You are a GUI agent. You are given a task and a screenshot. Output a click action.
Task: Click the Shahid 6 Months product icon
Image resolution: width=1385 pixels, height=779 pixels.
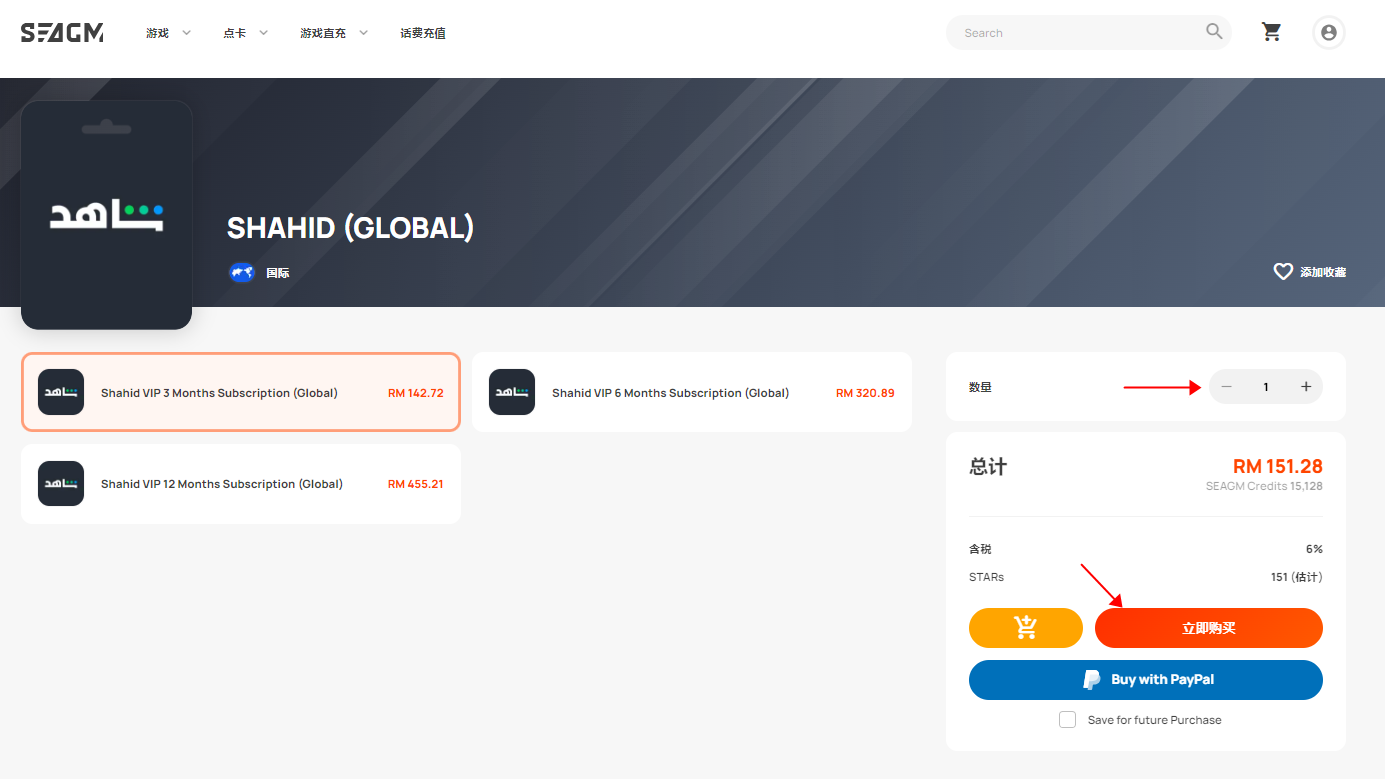[x=512, y=392]
